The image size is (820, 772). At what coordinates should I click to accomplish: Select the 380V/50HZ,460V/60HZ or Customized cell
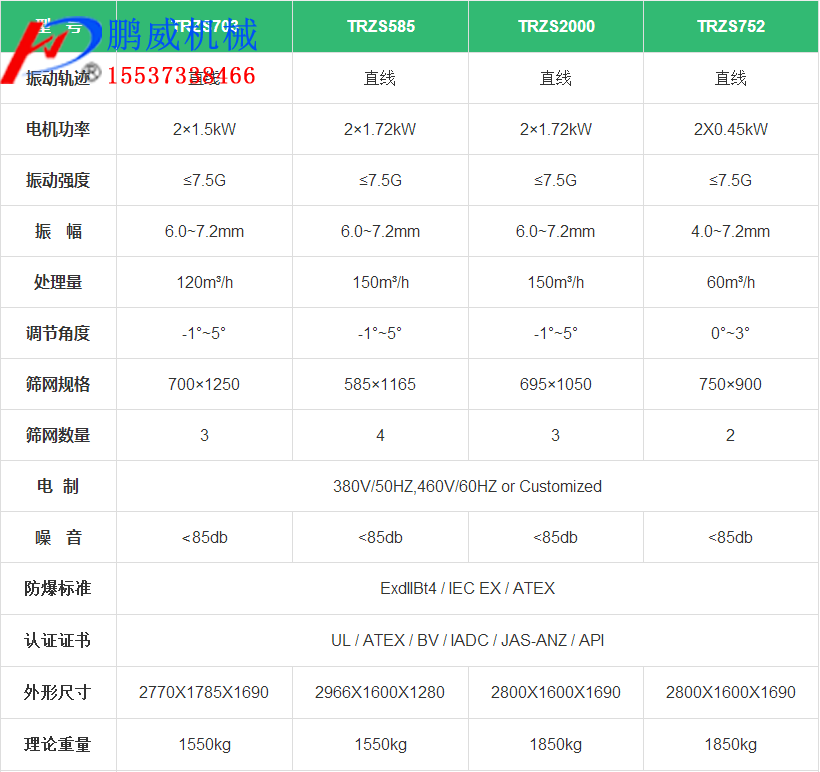click(x=467, y=486)
